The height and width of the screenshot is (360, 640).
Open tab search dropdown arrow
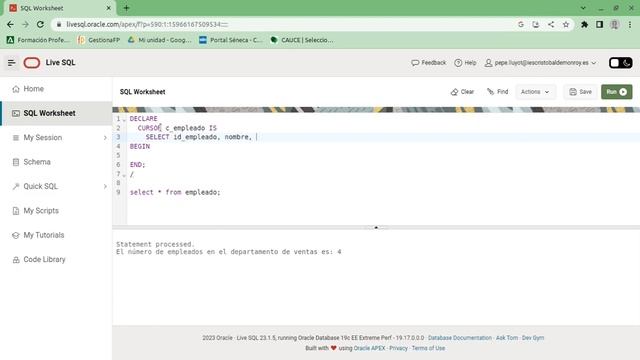583,8
